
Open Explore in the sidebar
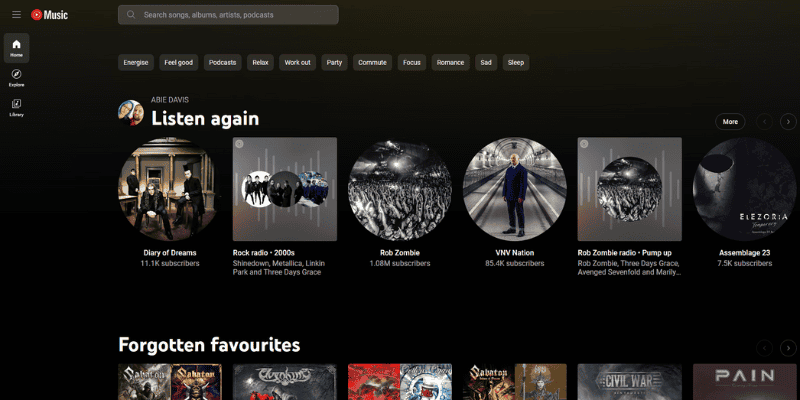coord(16,78)
